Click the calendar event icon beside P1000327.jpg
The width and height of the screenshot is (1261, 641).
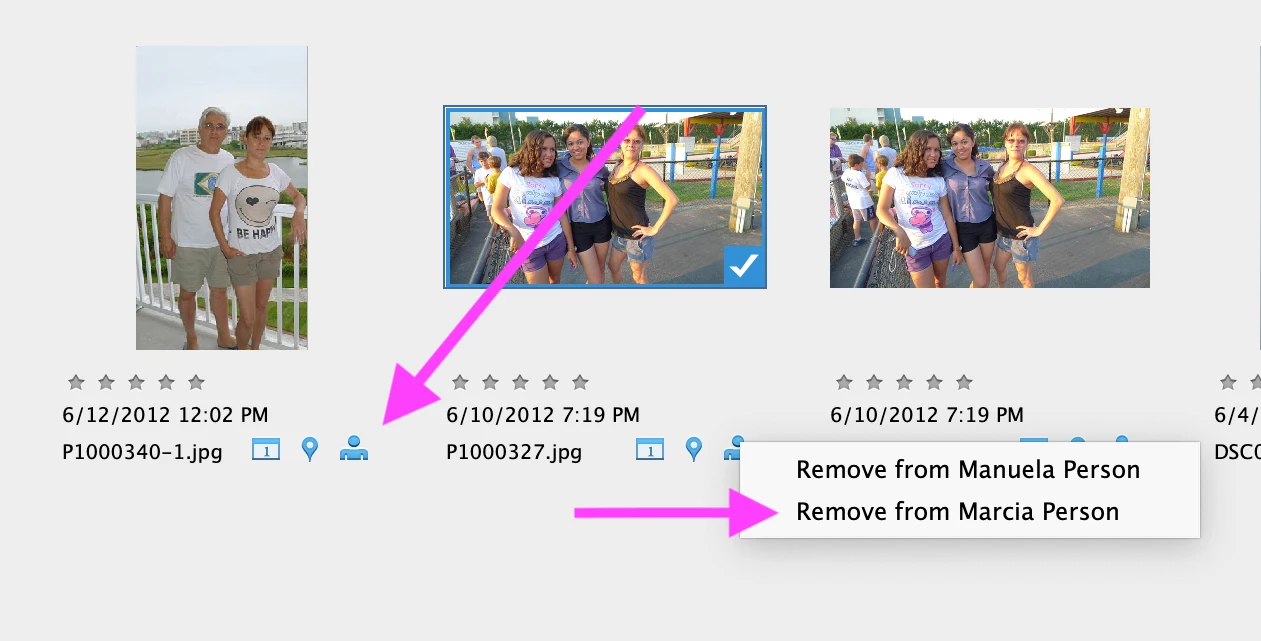(650, 450)
